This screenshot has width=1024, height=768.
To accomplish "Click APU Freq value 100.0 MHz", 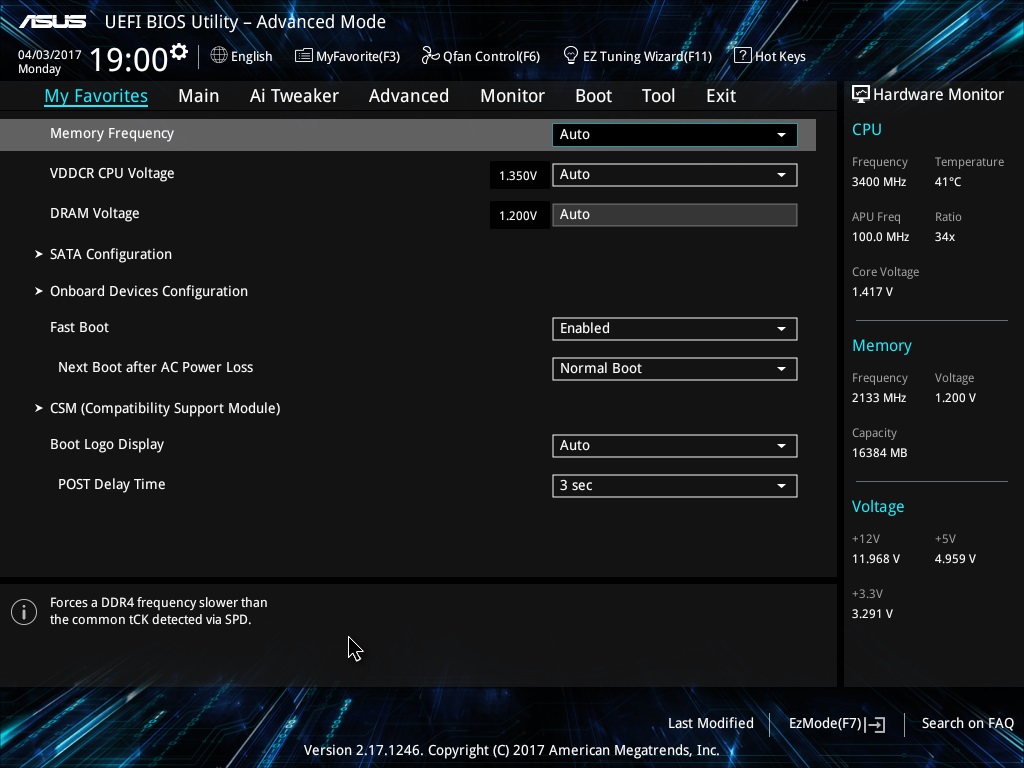I will (x=880, y=237).
